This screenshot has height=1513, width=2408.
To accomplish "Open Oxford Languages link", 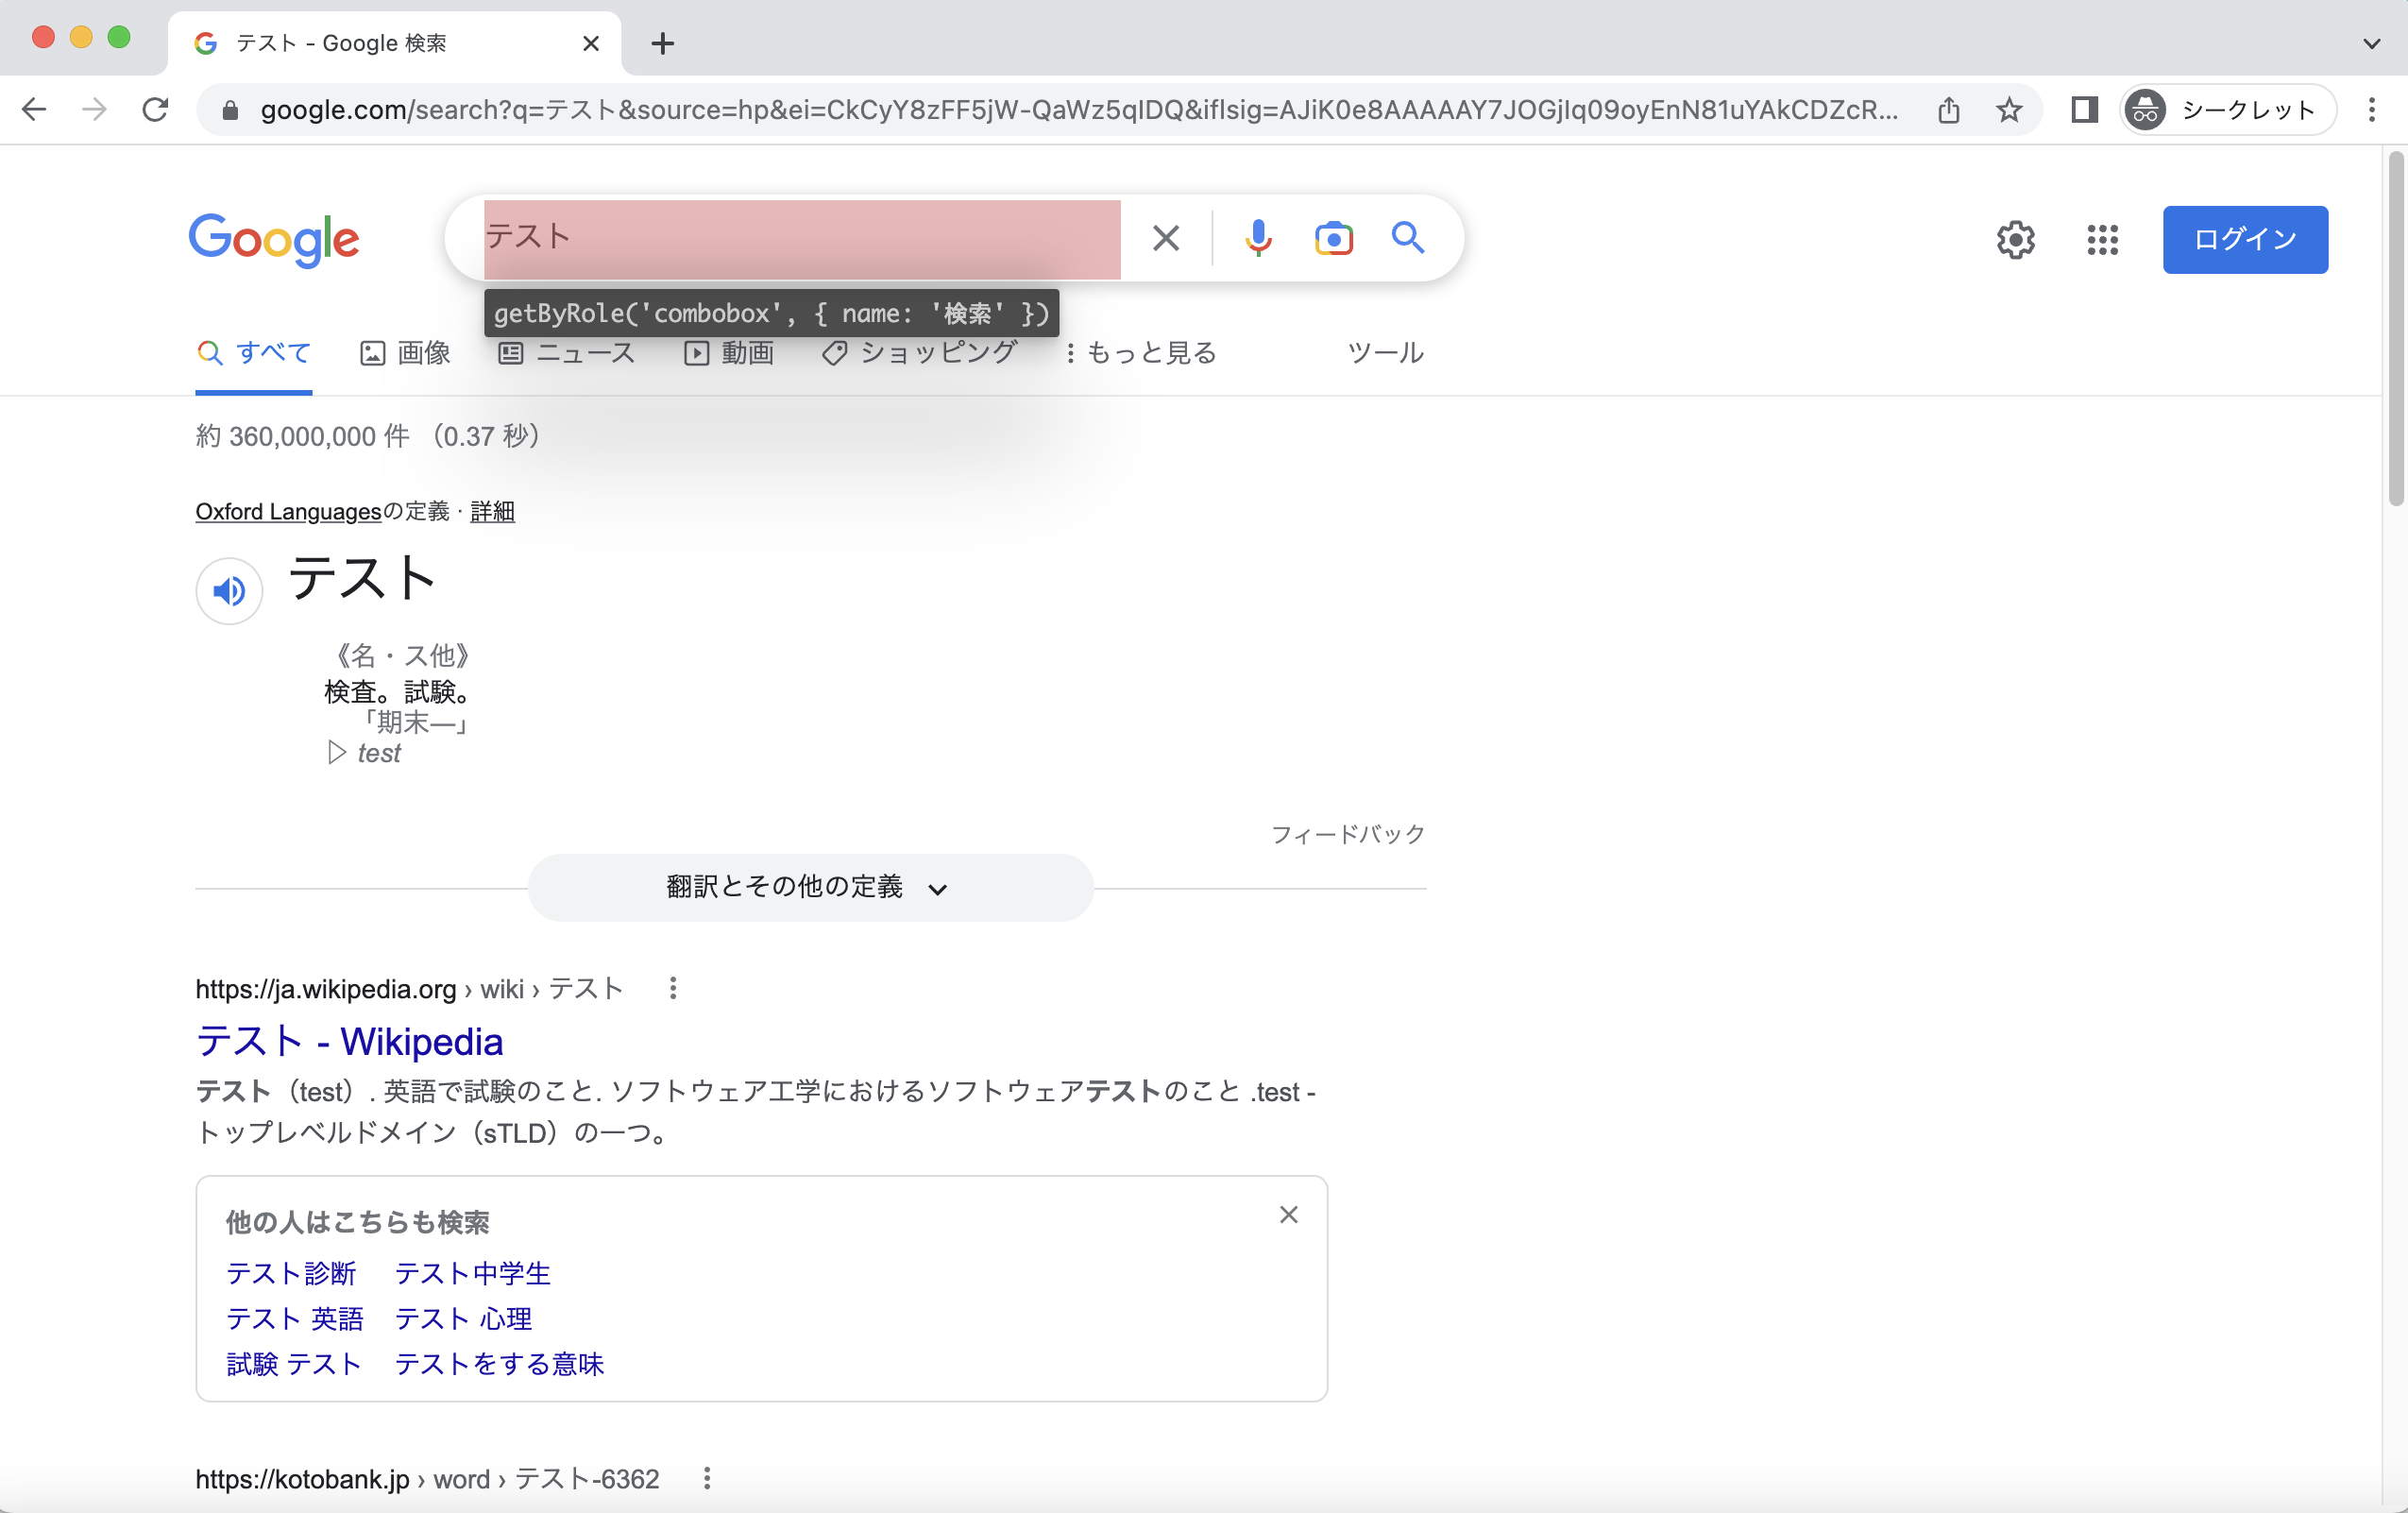I will (288, 512).
